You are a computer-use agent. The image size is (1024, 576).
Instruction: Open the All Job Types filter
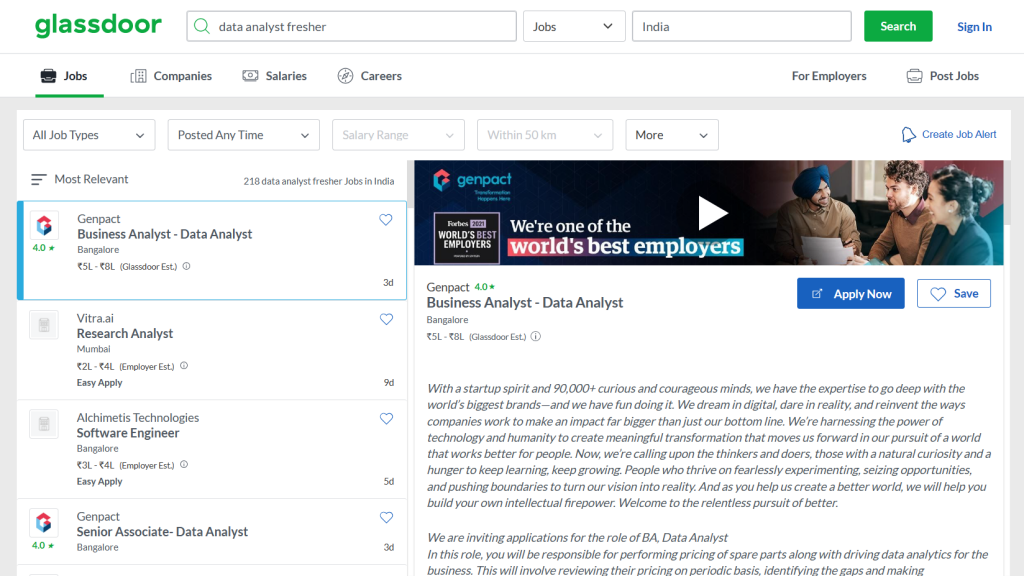89,135
